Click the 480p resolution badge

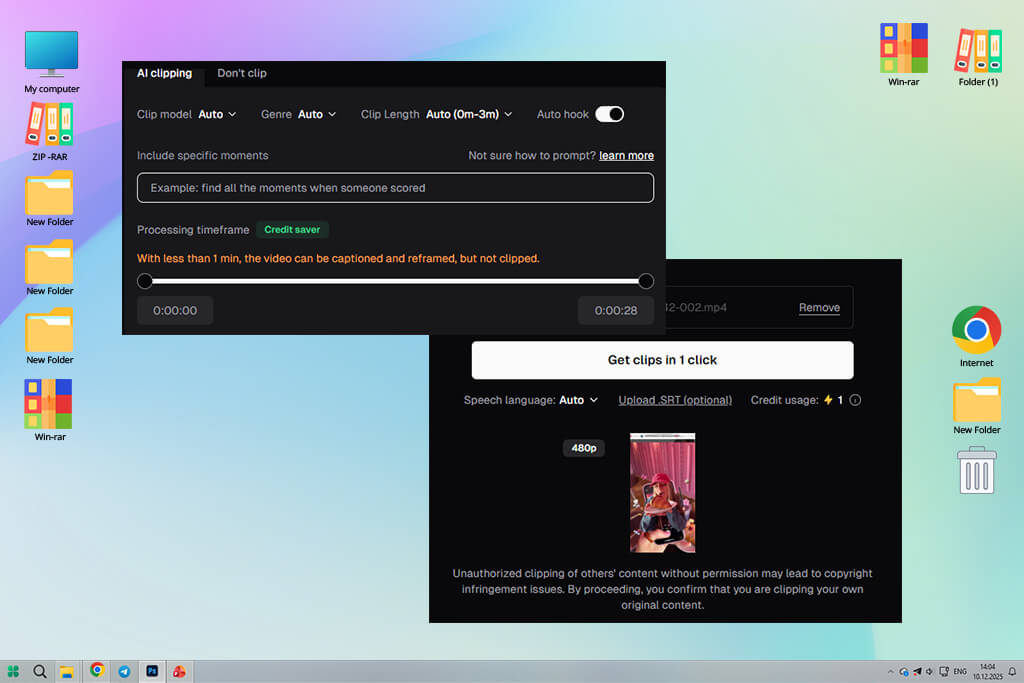click(x=584, y=448)
